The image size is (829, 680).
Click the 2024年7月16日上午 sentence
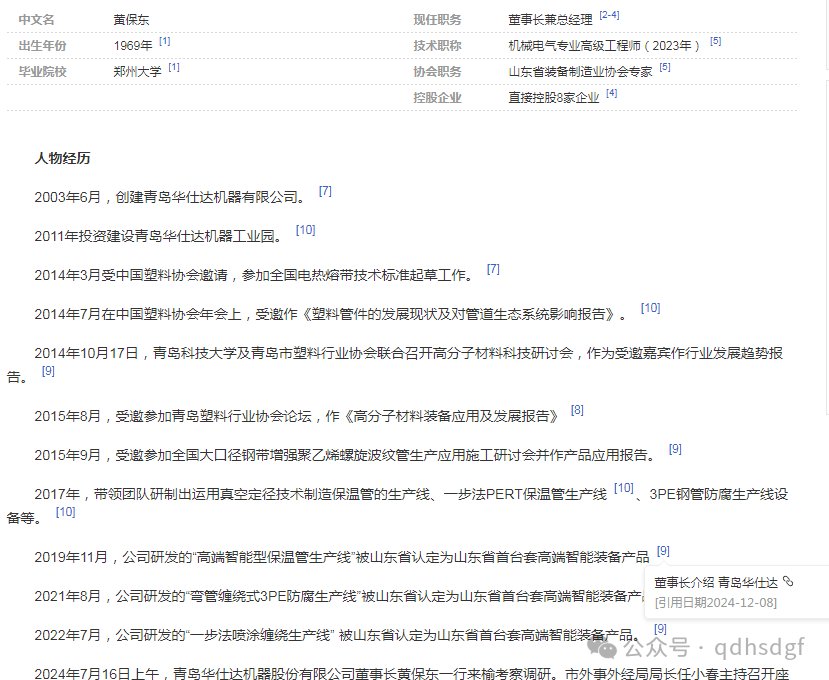(x=412, y=674)
